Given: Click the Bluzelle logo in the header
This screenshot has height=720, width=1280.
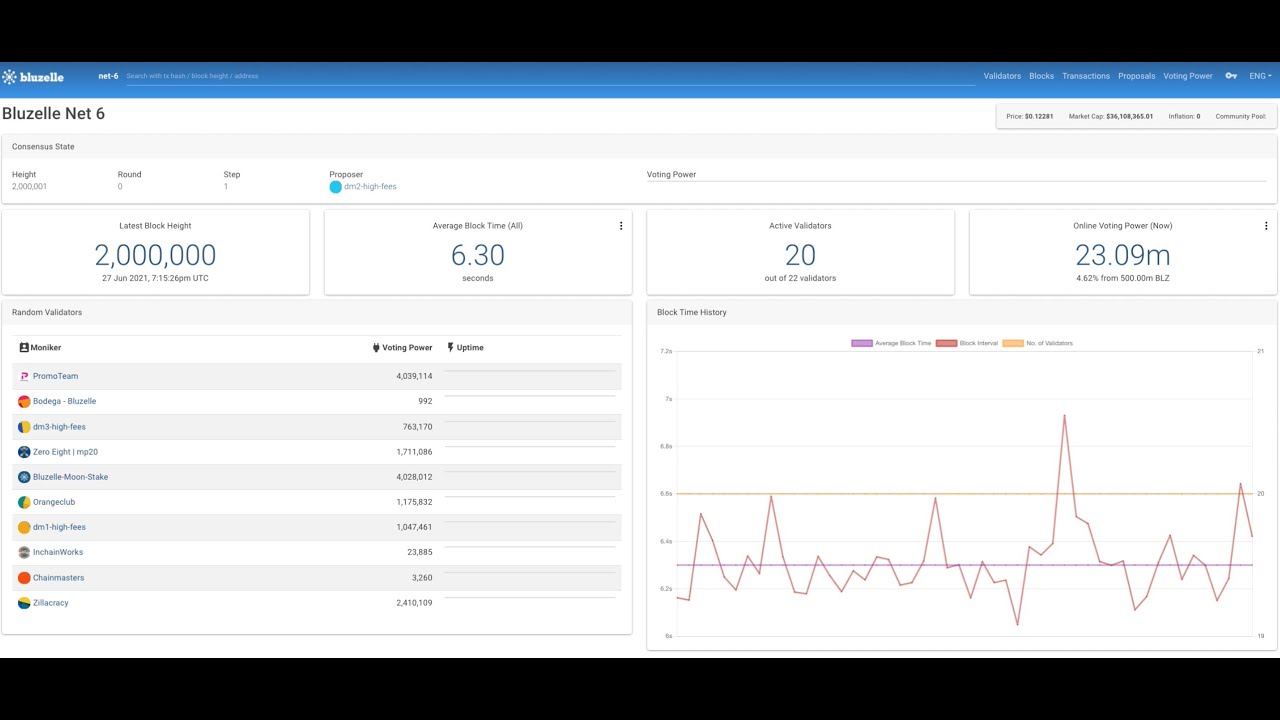Looking at the screenshot, I should tap(33, 76).
